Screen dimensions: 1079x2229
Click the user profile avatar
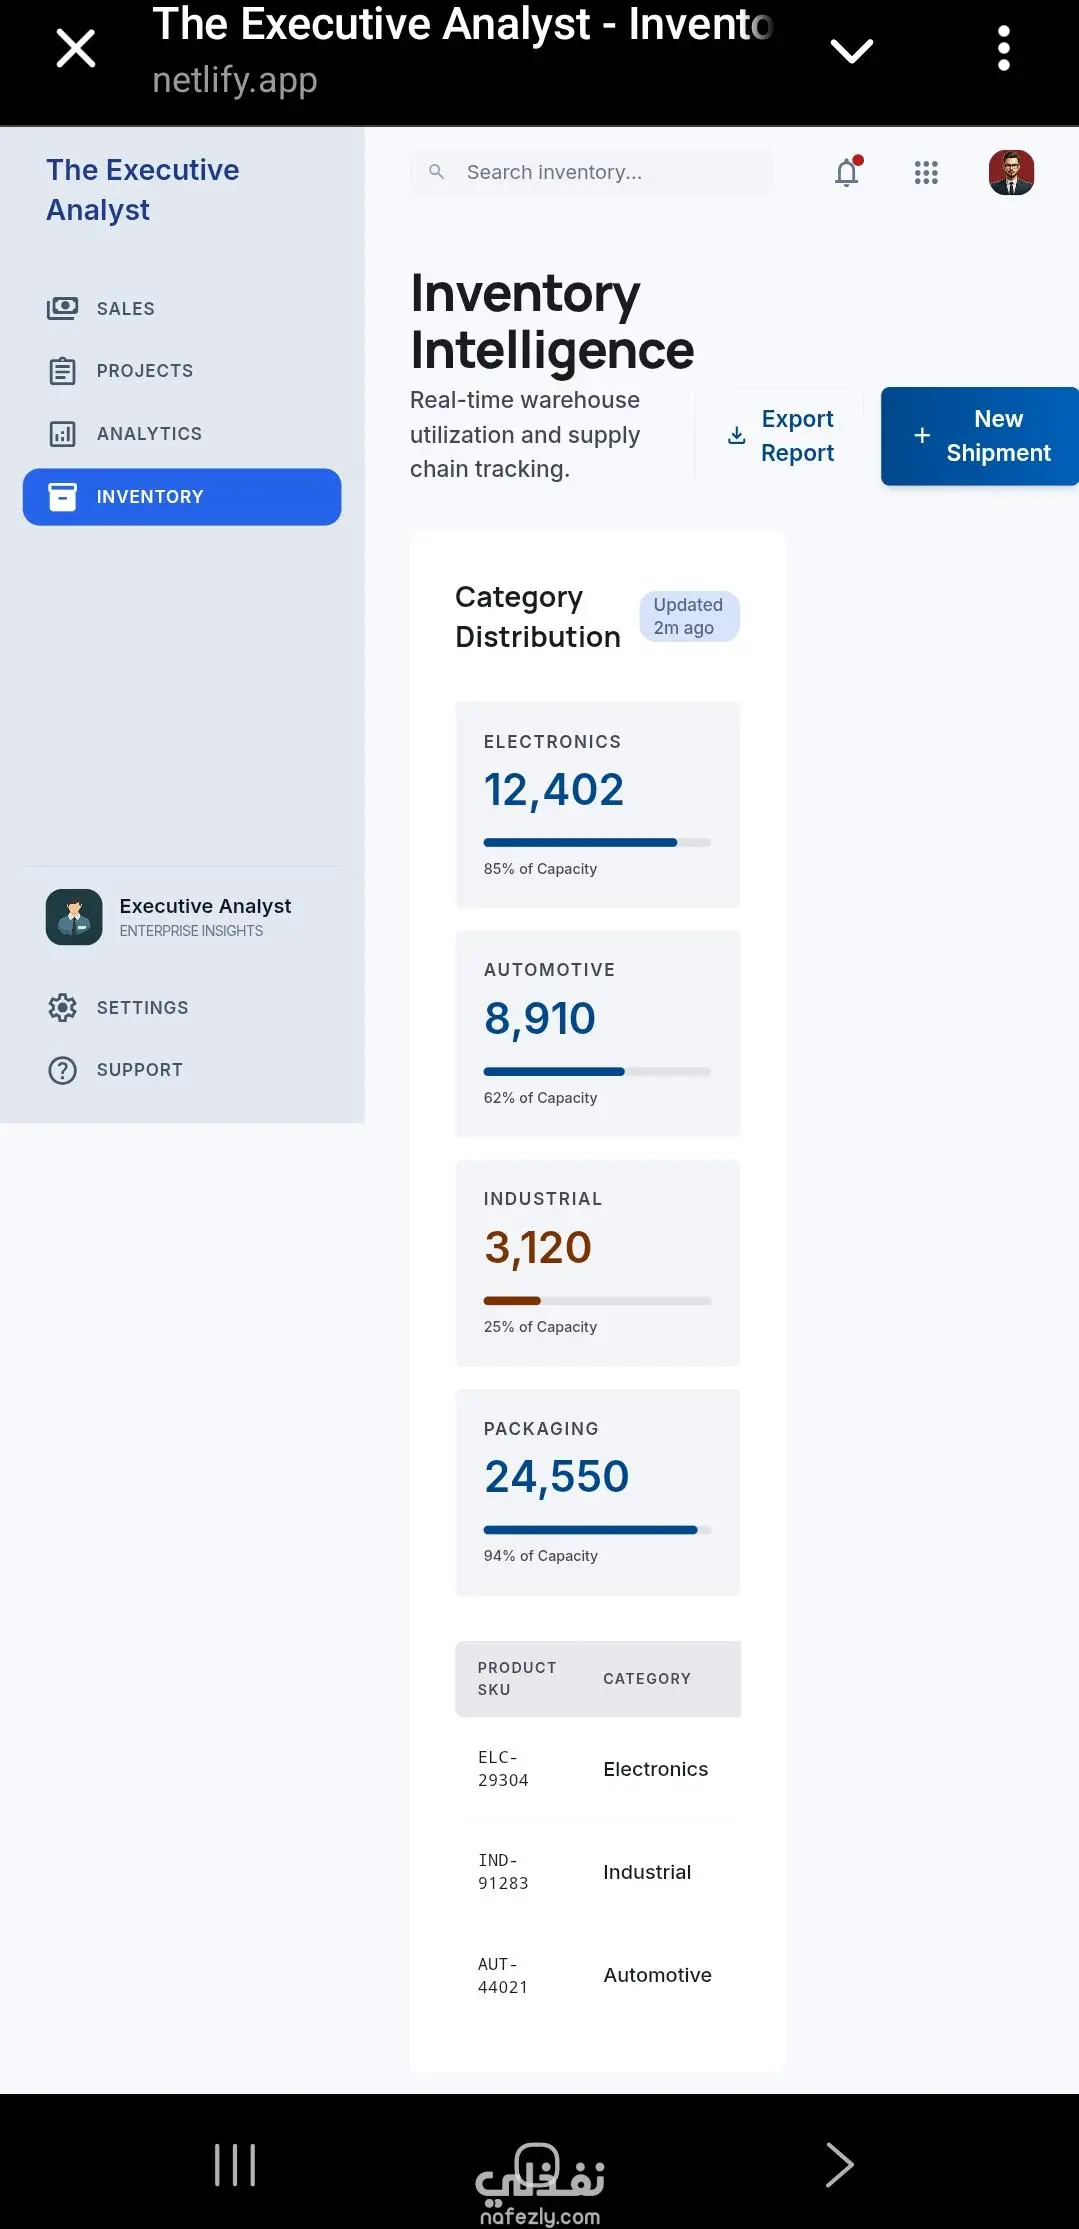coord(1011,173)
